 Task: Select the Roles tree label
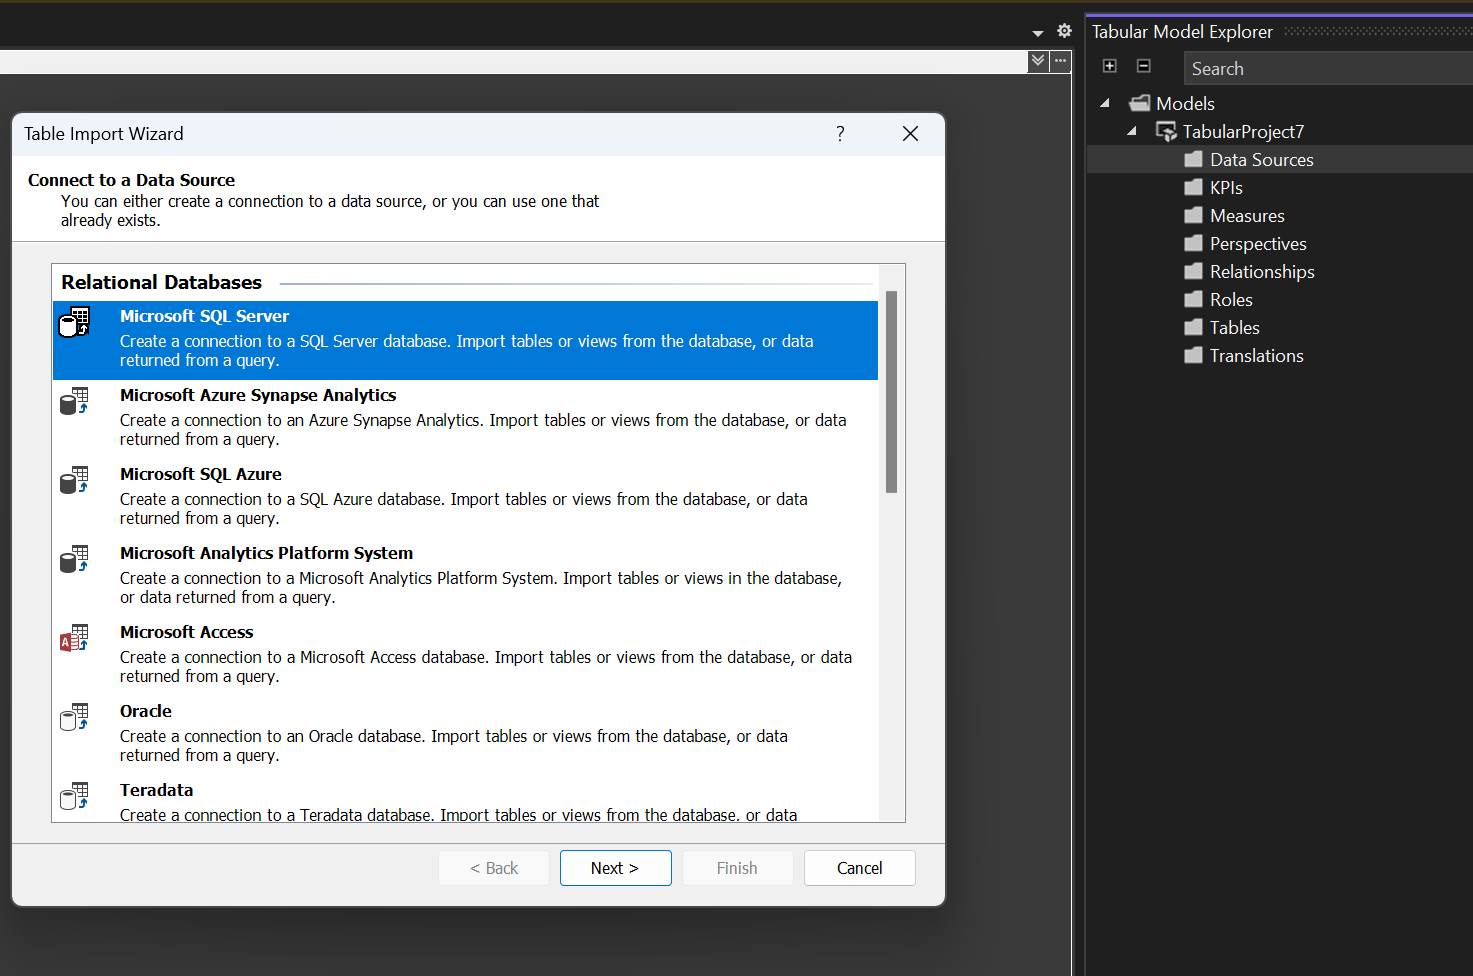tap(1231, 300)
